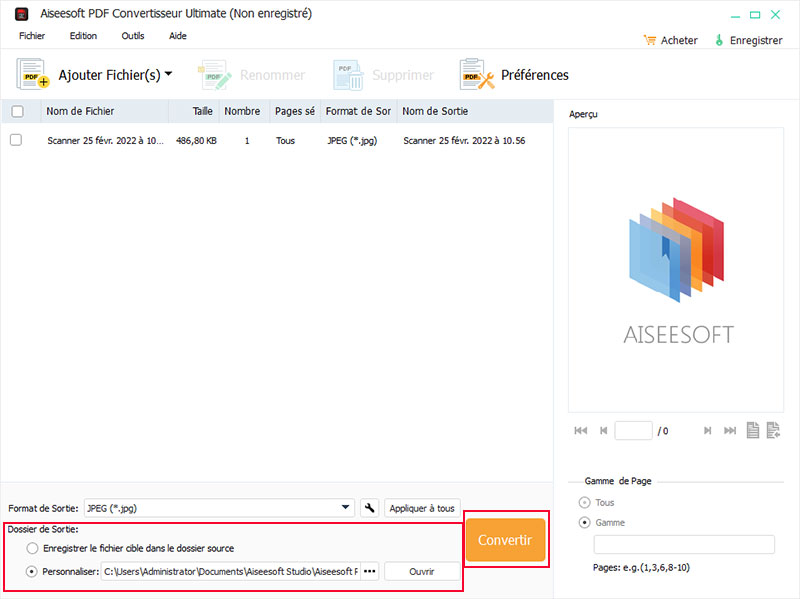Screen dimensions: 800x599
Task: Go to next page in preview
Action: 707,431
